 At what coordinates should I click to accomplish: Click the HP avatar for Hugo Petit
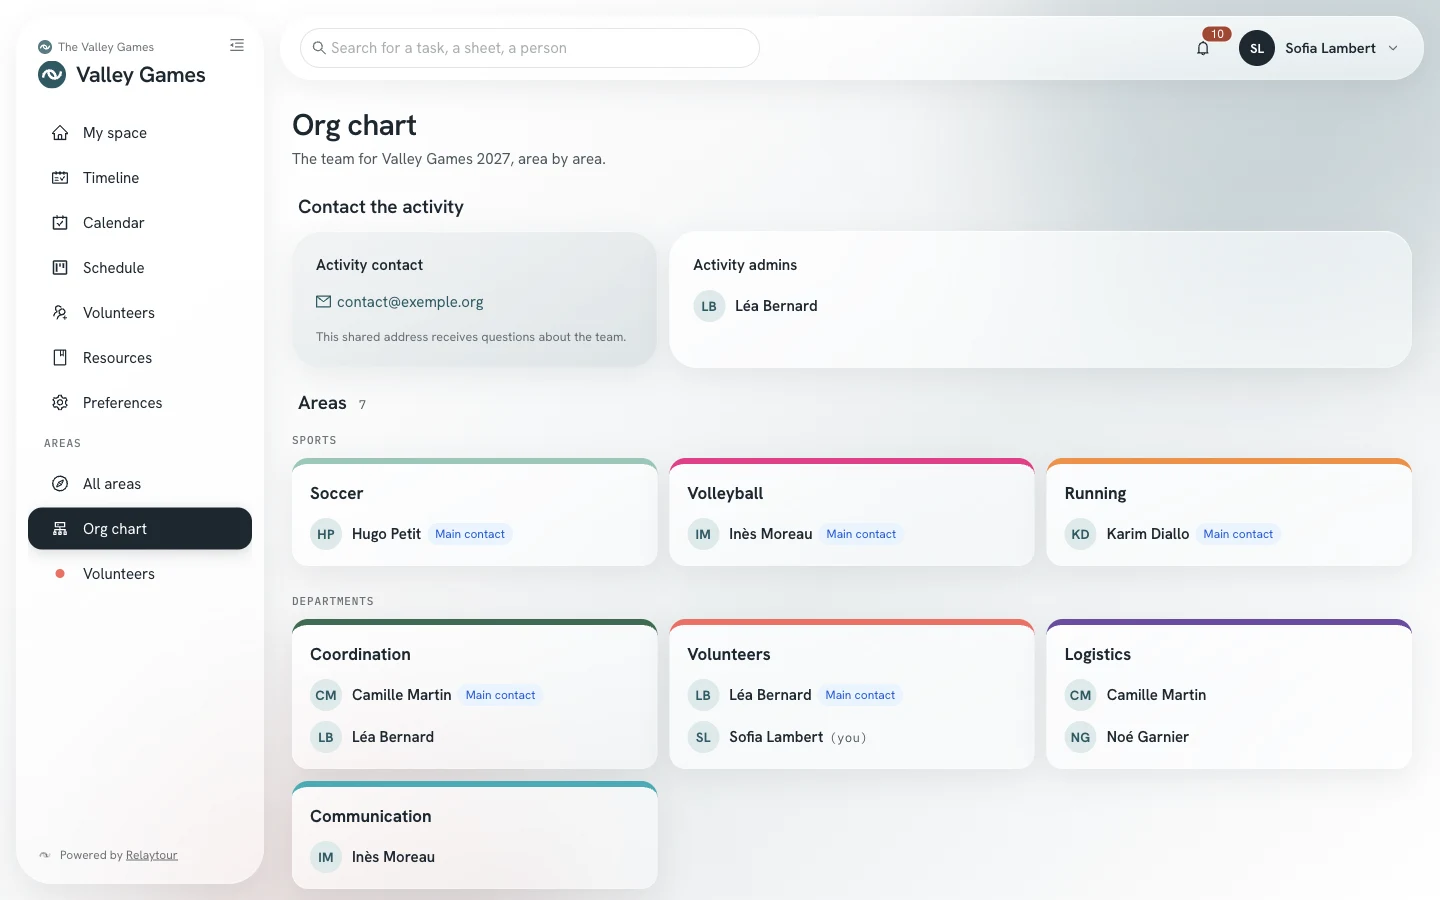pyautogui.click(x=326, y=534)
